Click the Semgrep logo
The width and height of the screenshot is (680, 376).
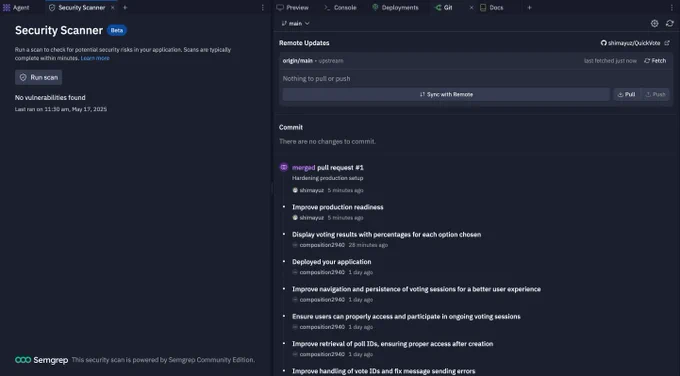click(x=41, y=360)
